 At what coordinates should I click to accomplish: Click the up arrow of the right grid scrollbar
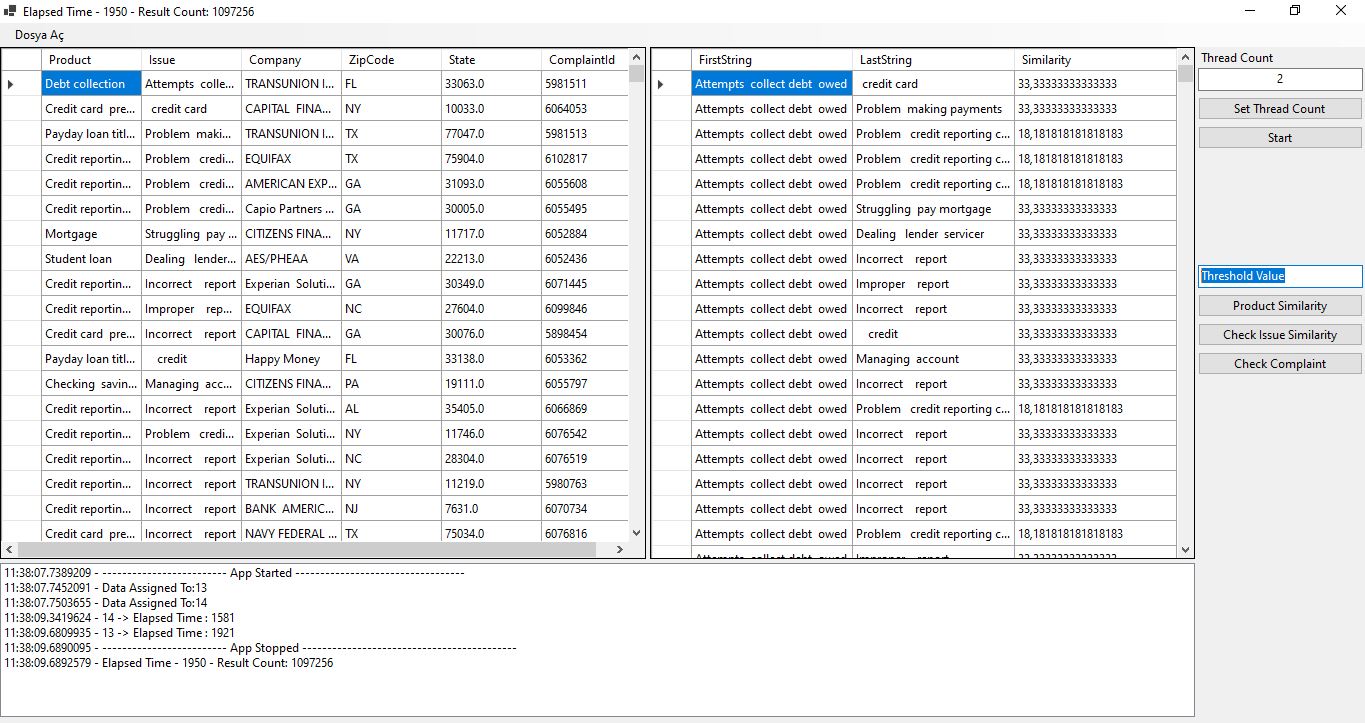pyautogui.click(x=1185, y=57)
